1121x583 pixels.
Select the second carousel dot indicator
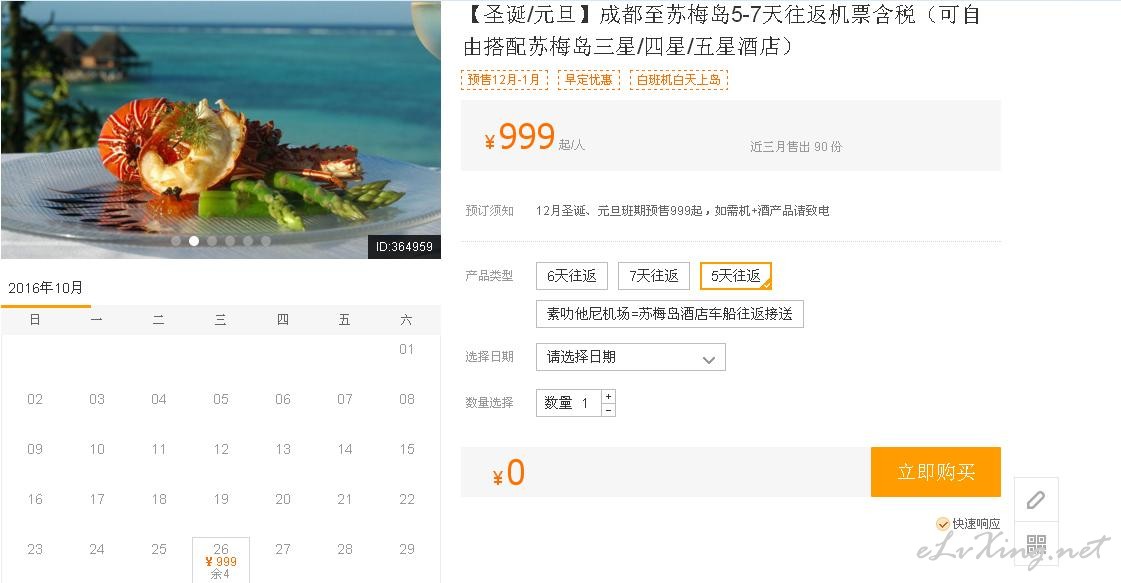pos(194,241)
